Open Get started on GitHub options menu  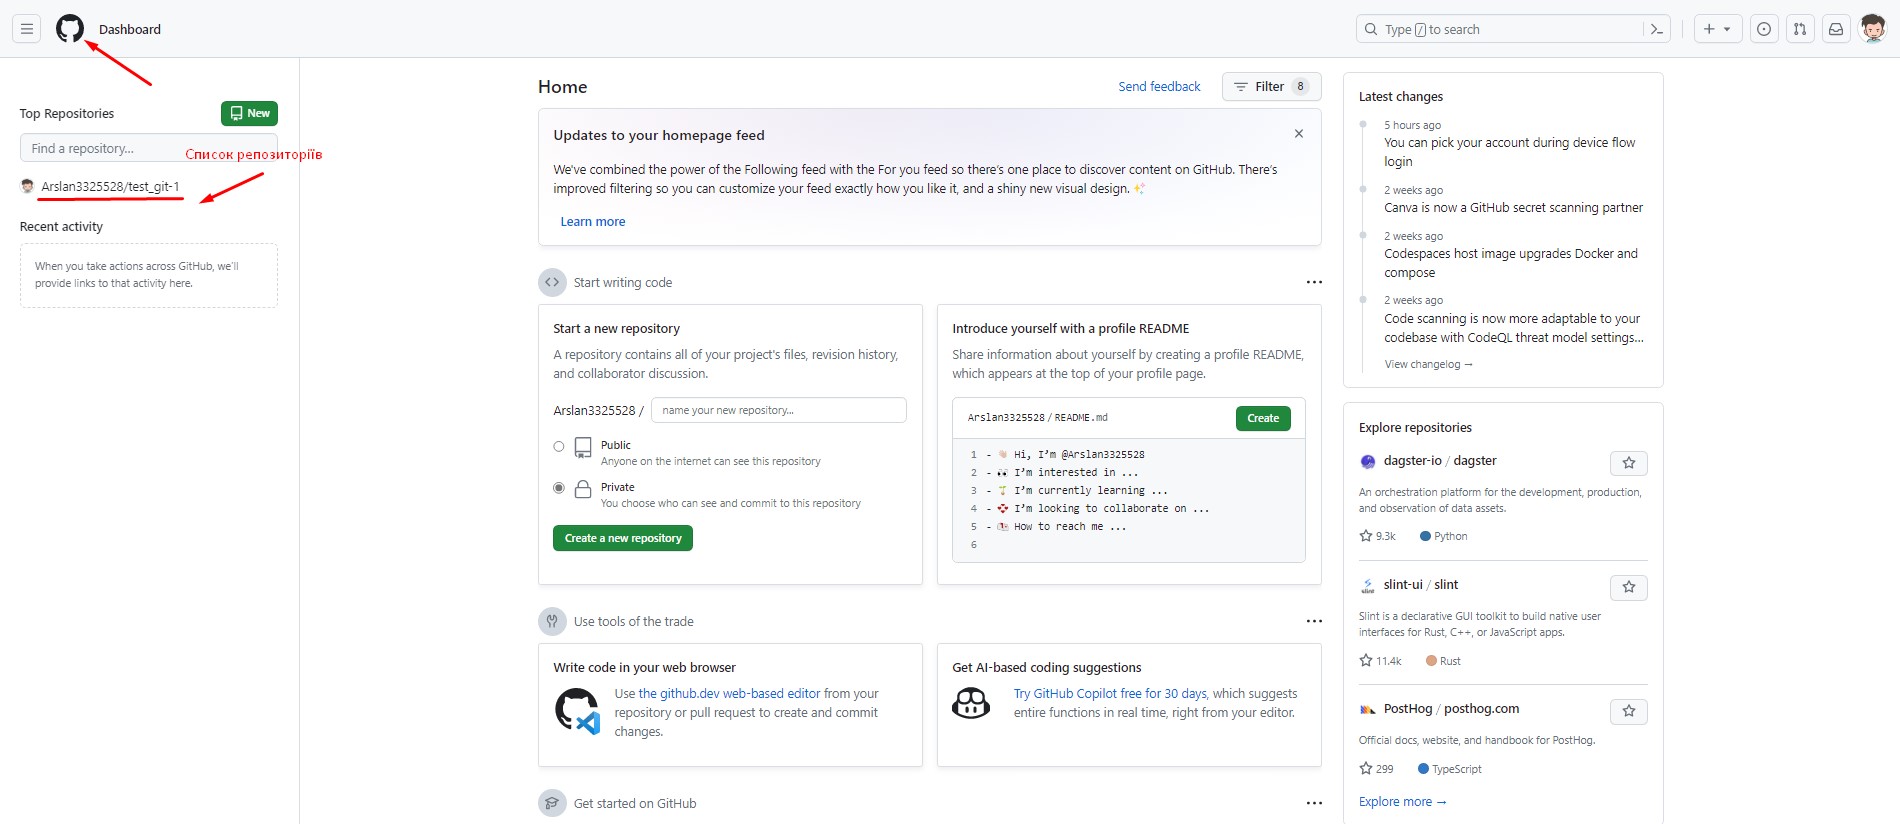coord(1314,803)
